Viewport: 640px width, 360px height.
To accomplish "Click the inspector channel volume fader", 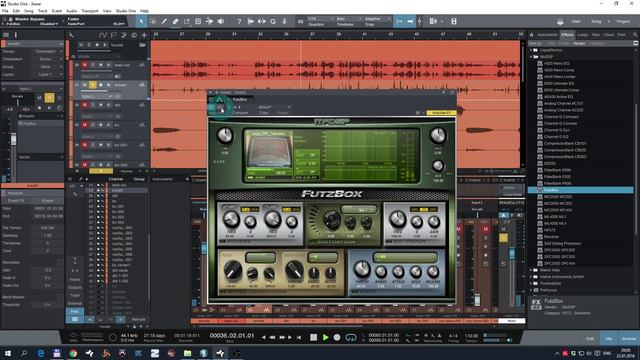I will click(13, 140).
